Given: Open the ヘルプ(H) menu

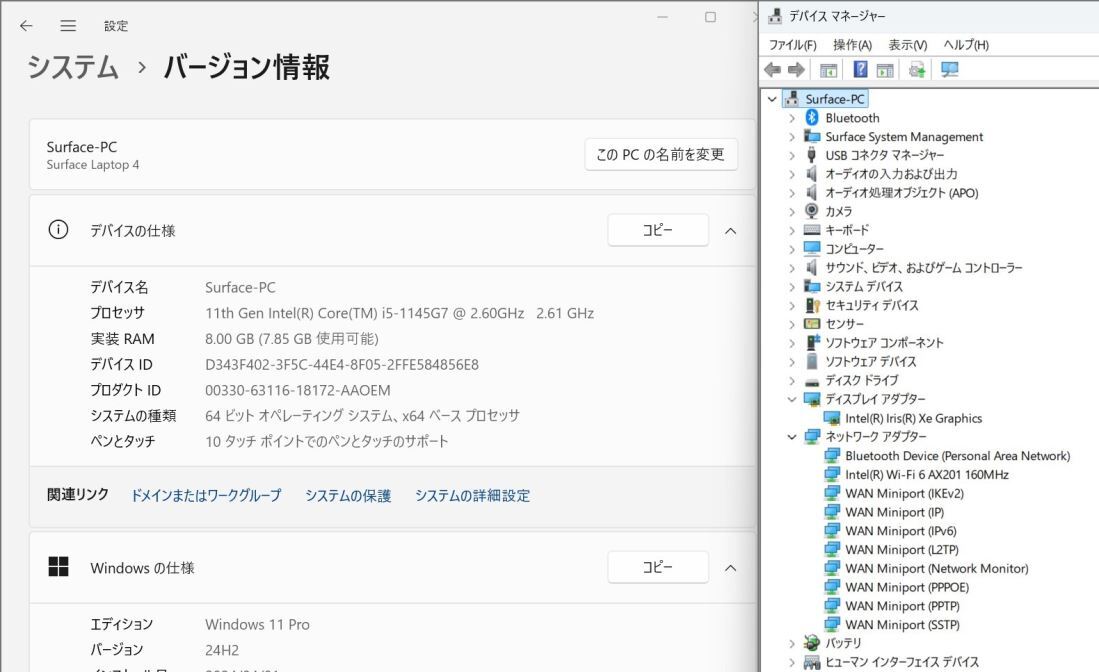Looking at the screenshot, I should pyautogui.click(x=966, y=45).
